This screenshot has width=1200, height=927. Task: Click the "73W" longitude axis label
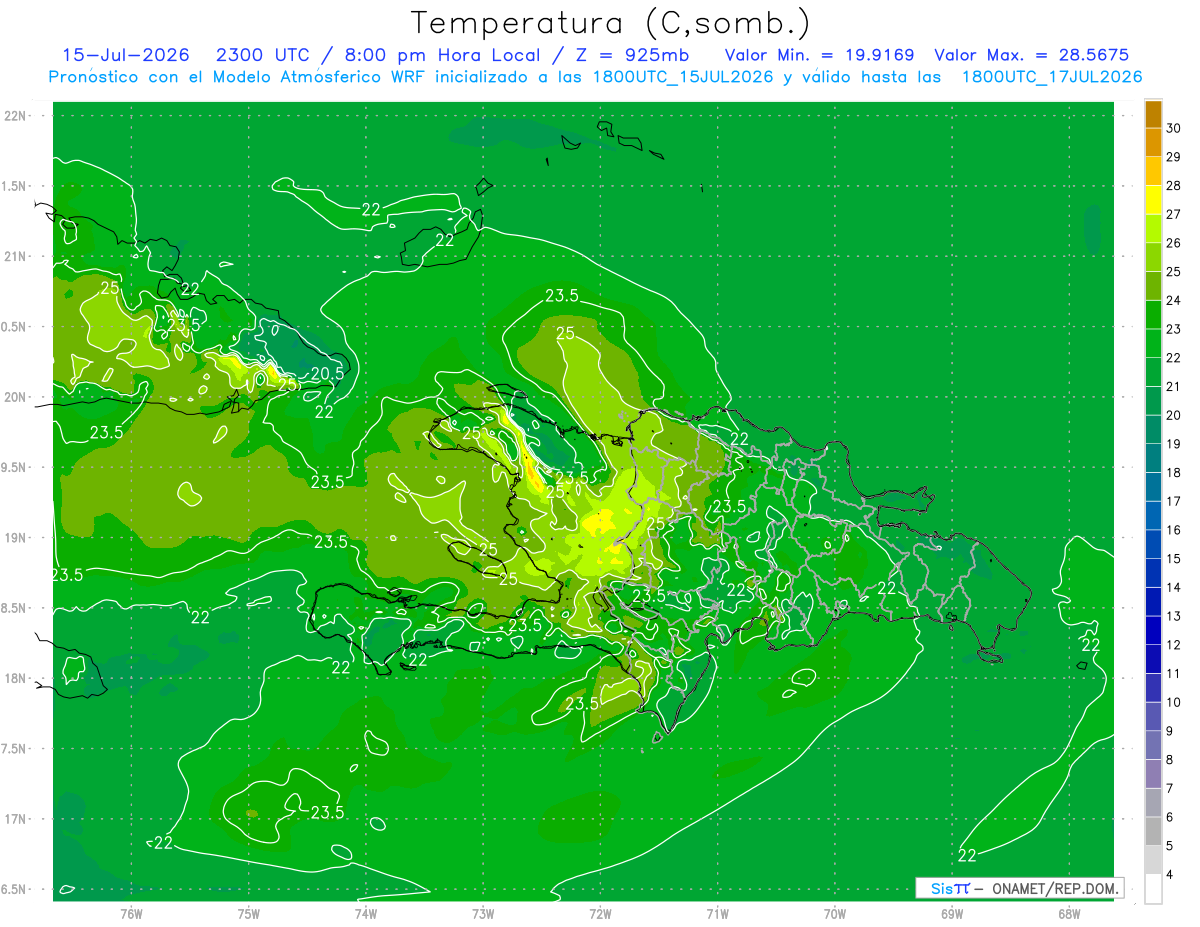click(483, 913)
